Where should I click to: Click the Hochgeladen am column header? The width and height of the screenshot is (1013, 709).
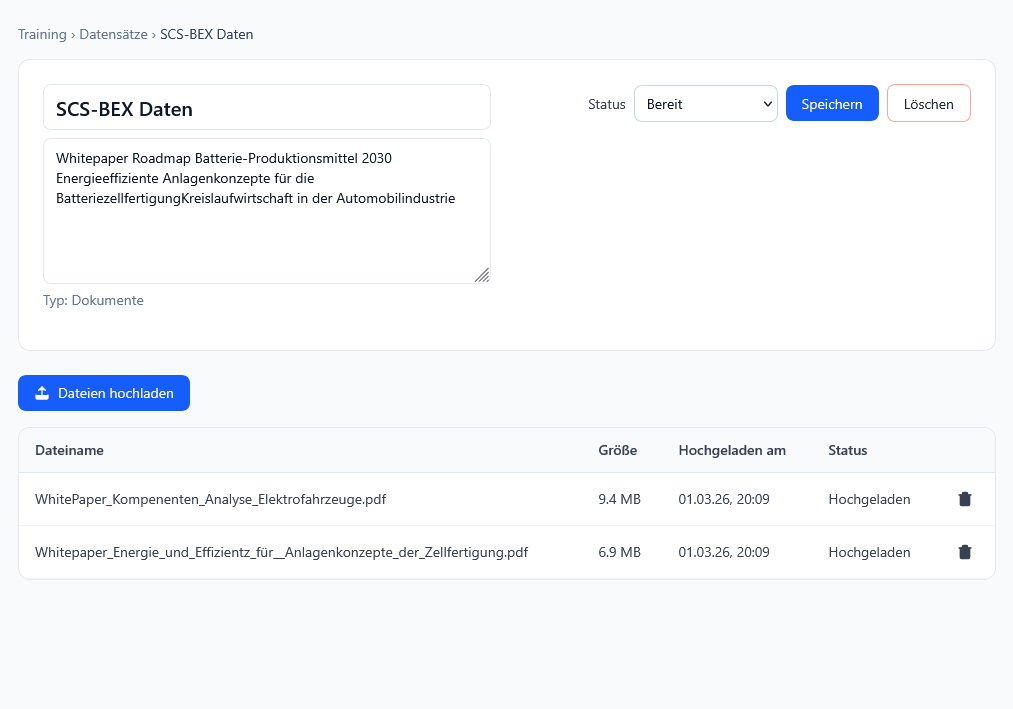(731, 450)
